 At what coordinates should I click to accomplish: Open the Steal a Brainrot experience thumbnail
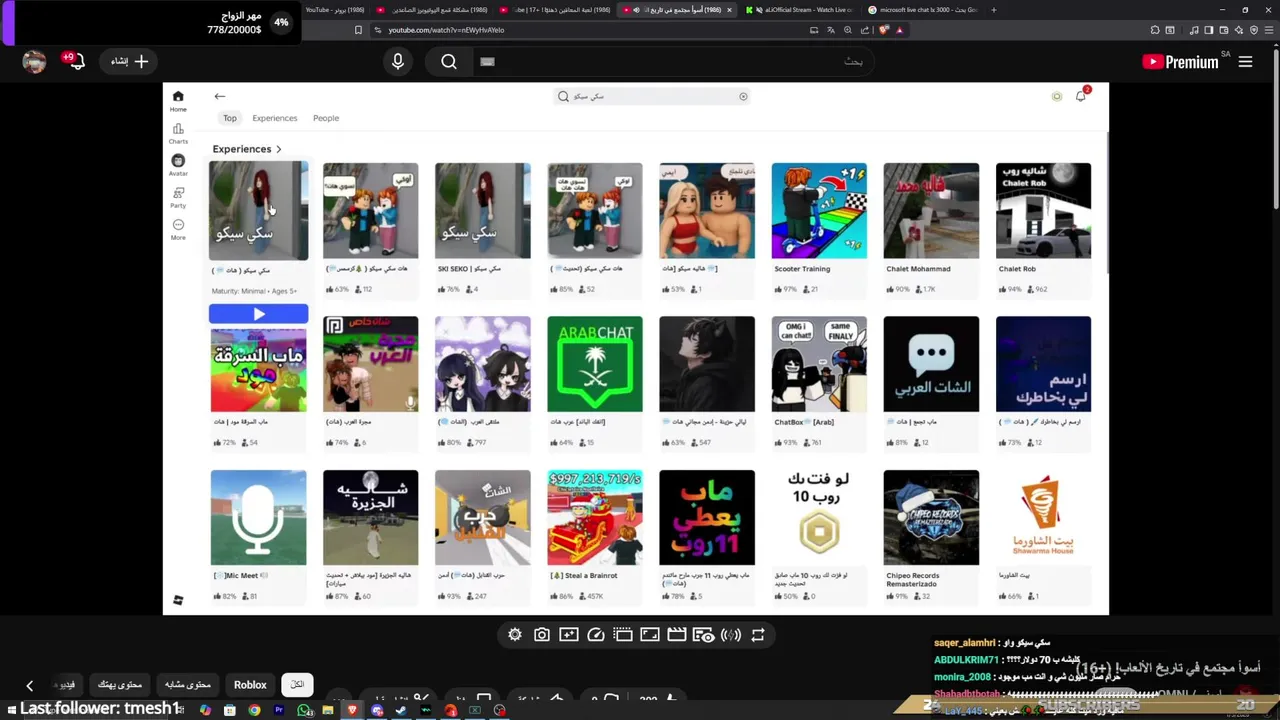point(595,517)
